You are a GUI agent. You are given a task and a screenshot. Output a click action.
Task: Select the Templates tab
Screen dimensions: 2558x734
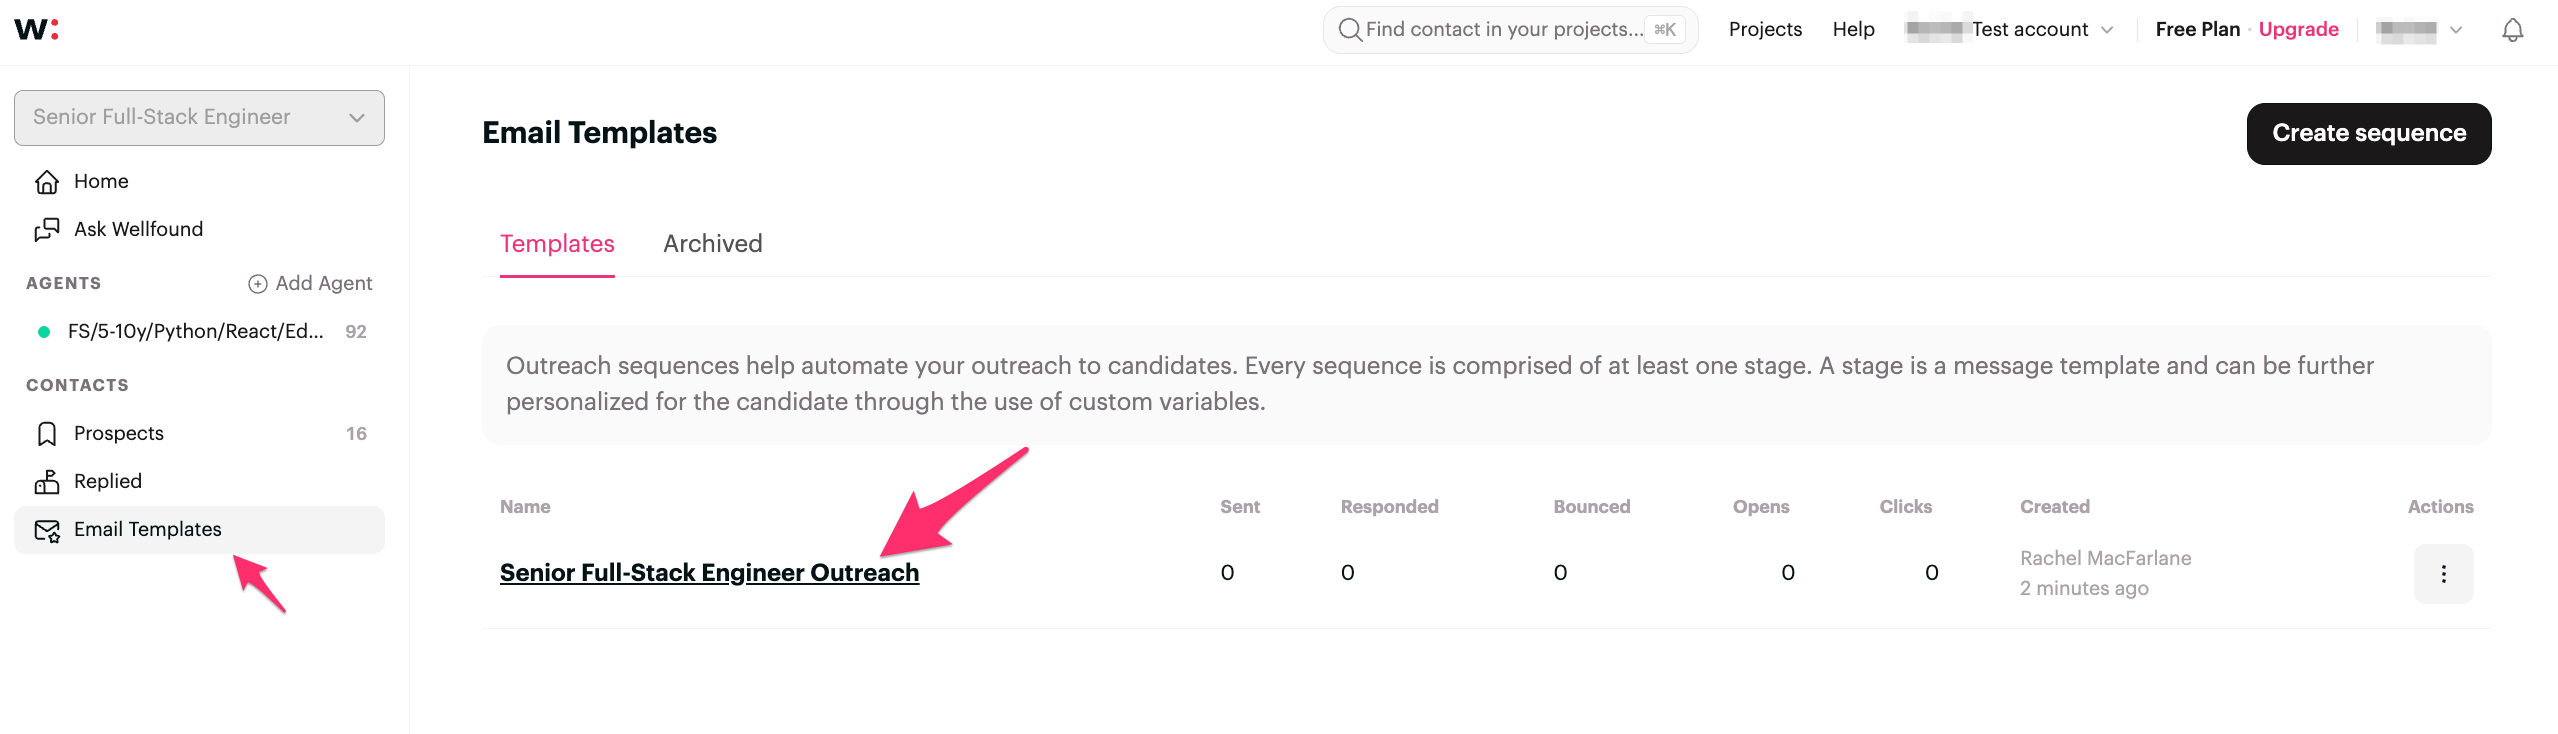(x=557, y=244)
